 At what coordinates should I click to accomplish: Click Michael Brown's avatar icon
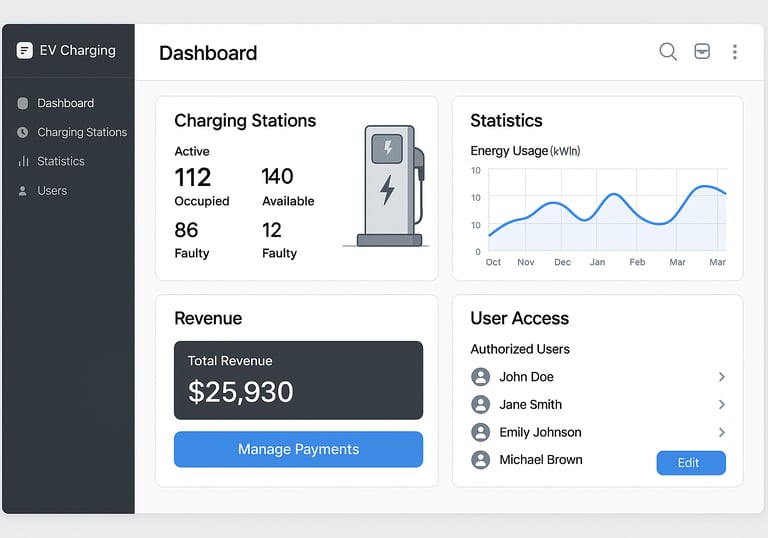point(481,460)
